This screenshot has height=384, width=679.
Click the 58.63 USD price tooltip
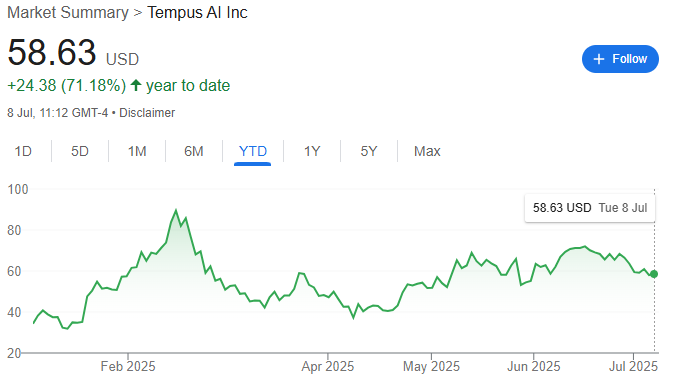(x=590, y=208)
